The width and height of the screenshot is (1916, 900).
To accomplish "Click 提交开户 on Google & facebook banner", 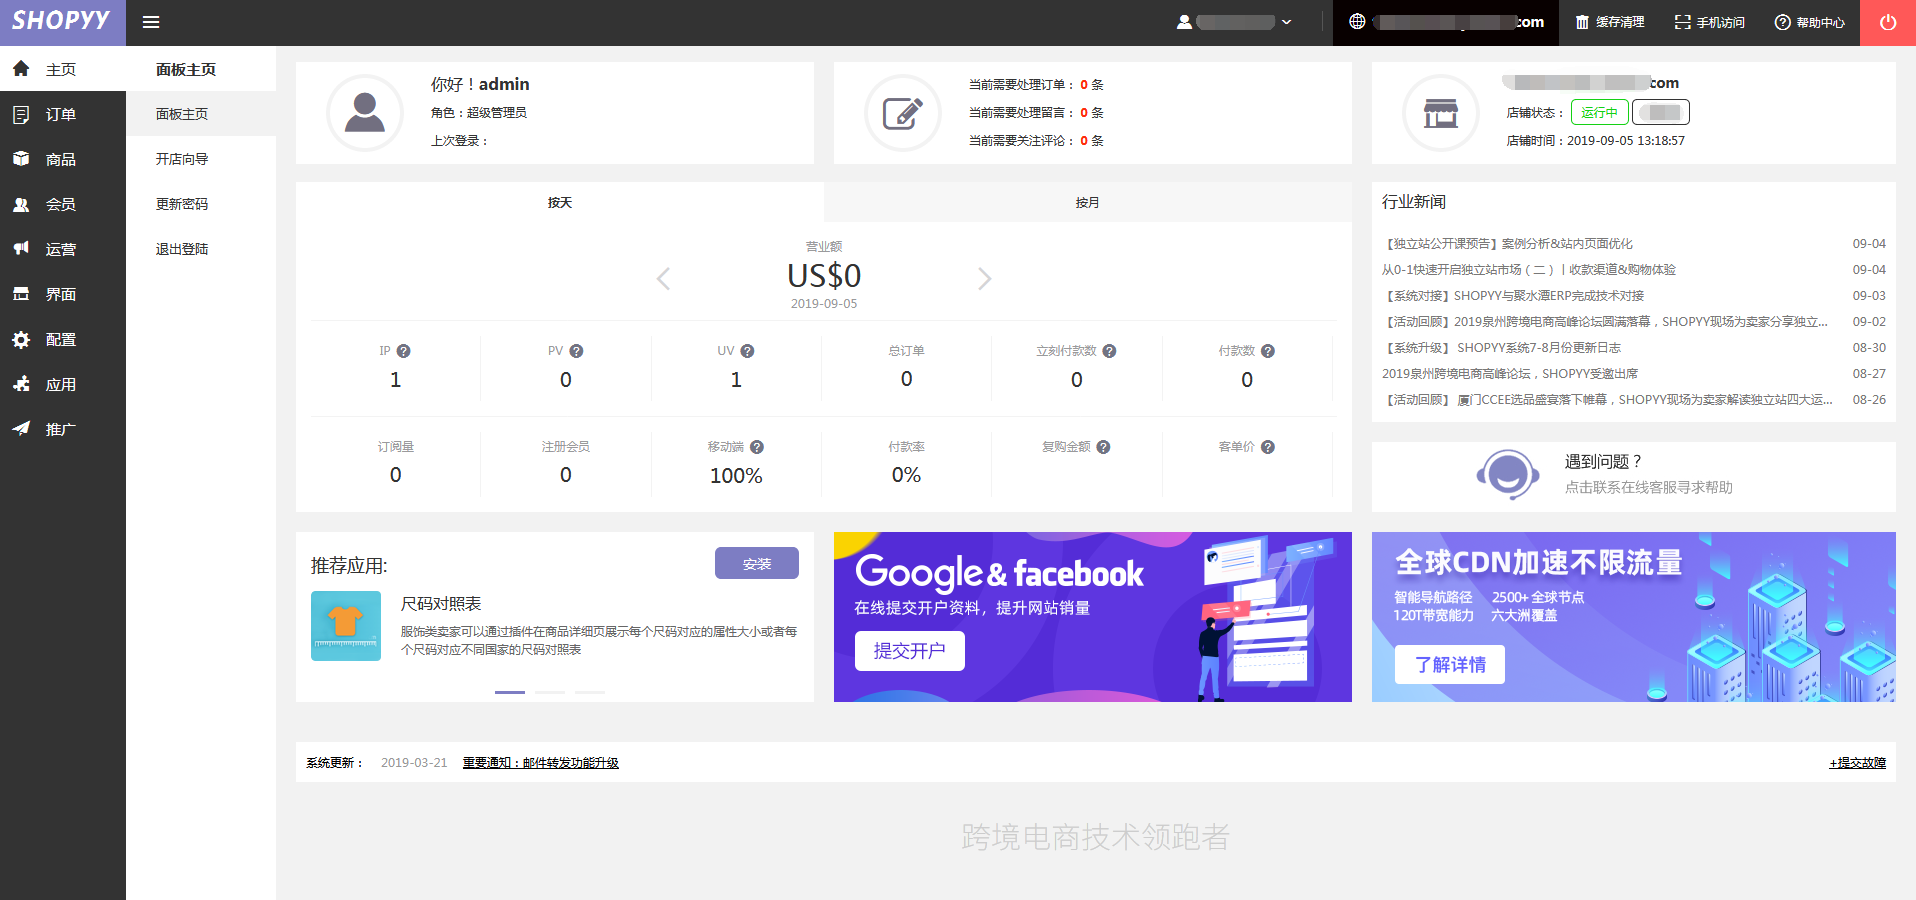I will 910,651.
